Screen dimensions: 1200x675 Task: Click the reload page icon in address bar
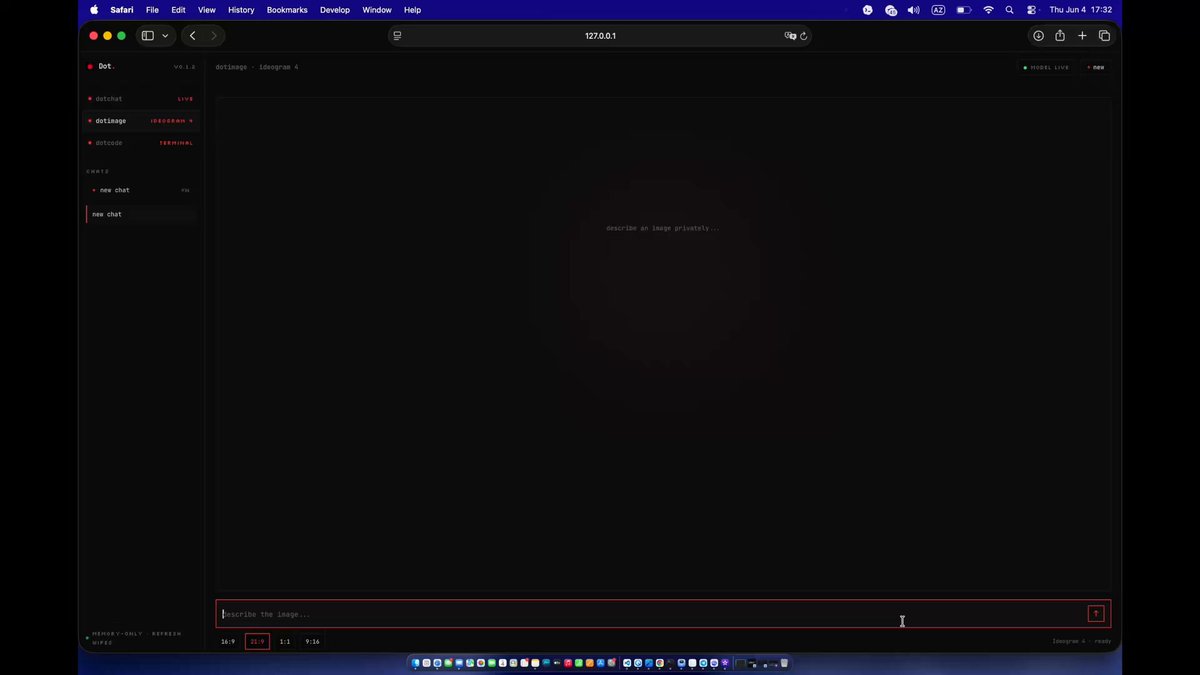coord(803,36)
